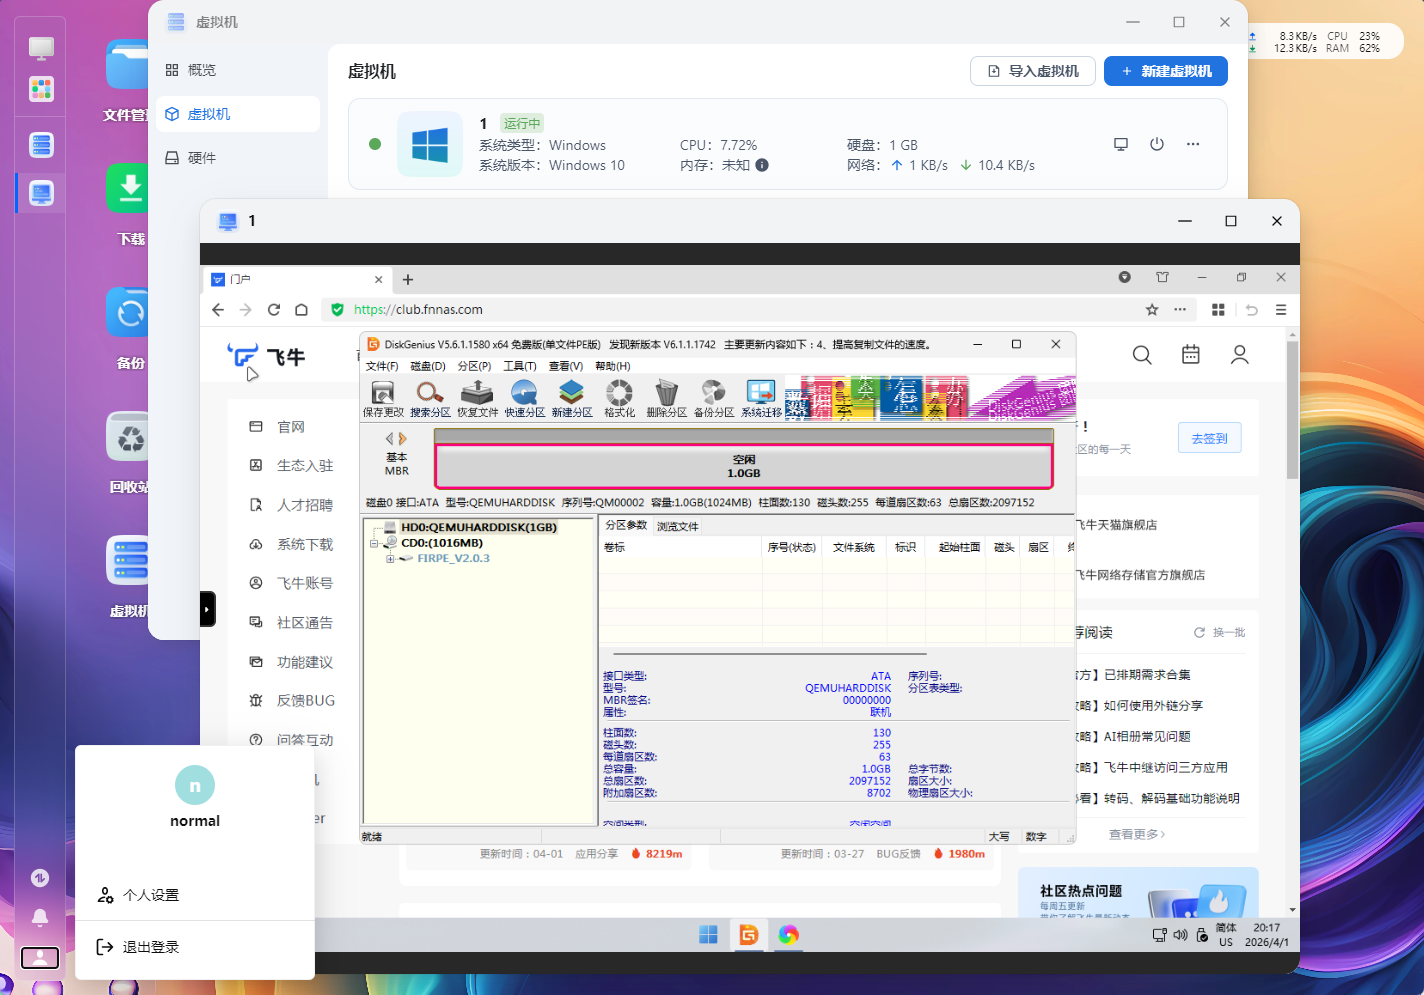Launch 快速分区 quick partition tool
The width and height of the screenshot is (1424, 995).
[524, 398]
